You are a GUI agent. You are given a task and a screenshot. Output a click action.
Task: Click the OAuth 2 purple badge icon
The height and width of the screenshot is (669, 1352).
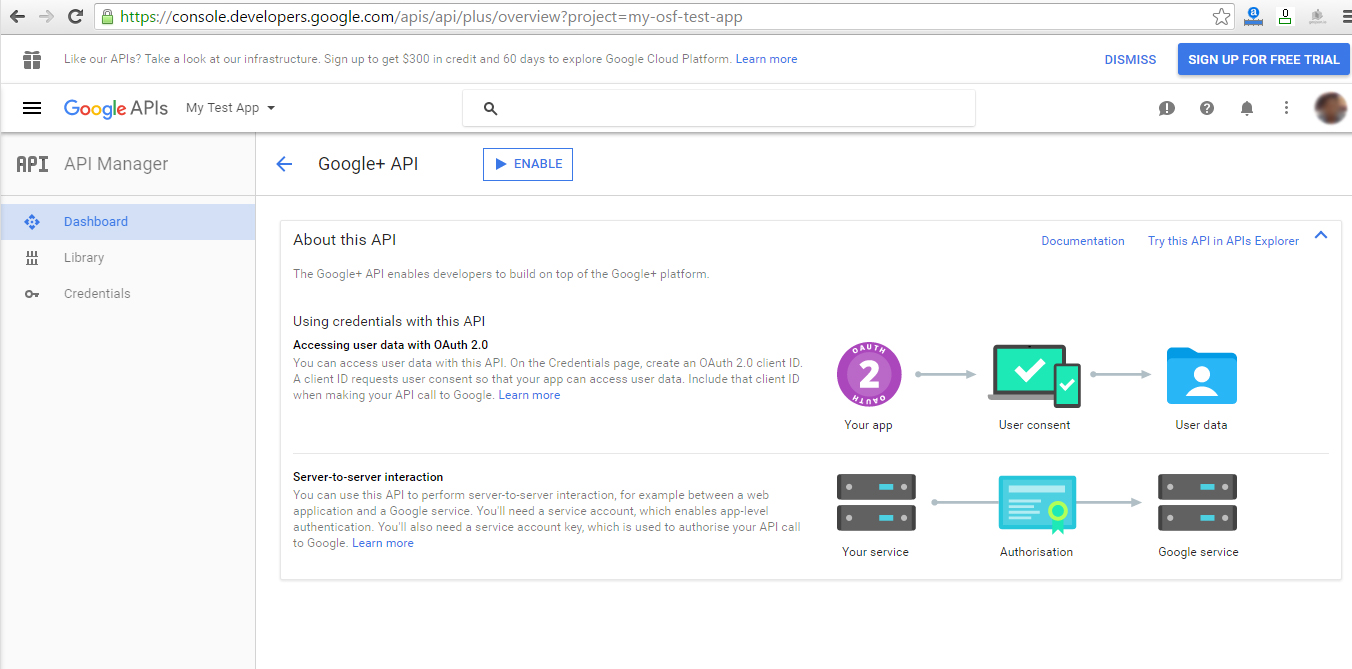(x=869, y=374)
